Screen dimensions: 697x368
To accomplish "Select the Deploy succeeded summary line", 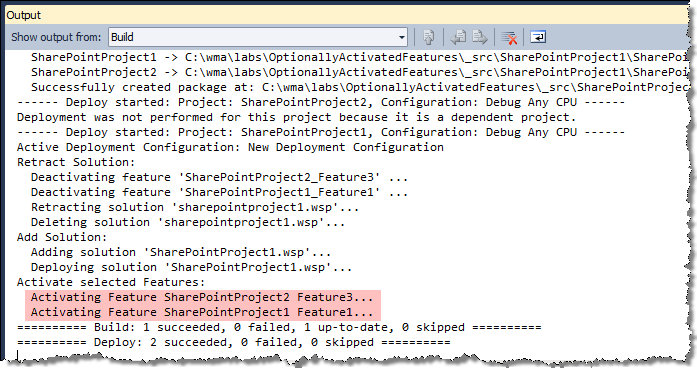I will (x=233, y=343).
